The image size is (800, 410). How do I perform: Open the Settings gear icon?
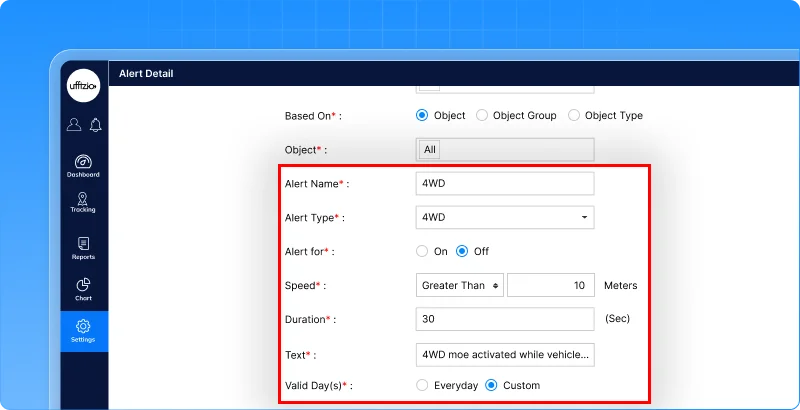(83, 326)
